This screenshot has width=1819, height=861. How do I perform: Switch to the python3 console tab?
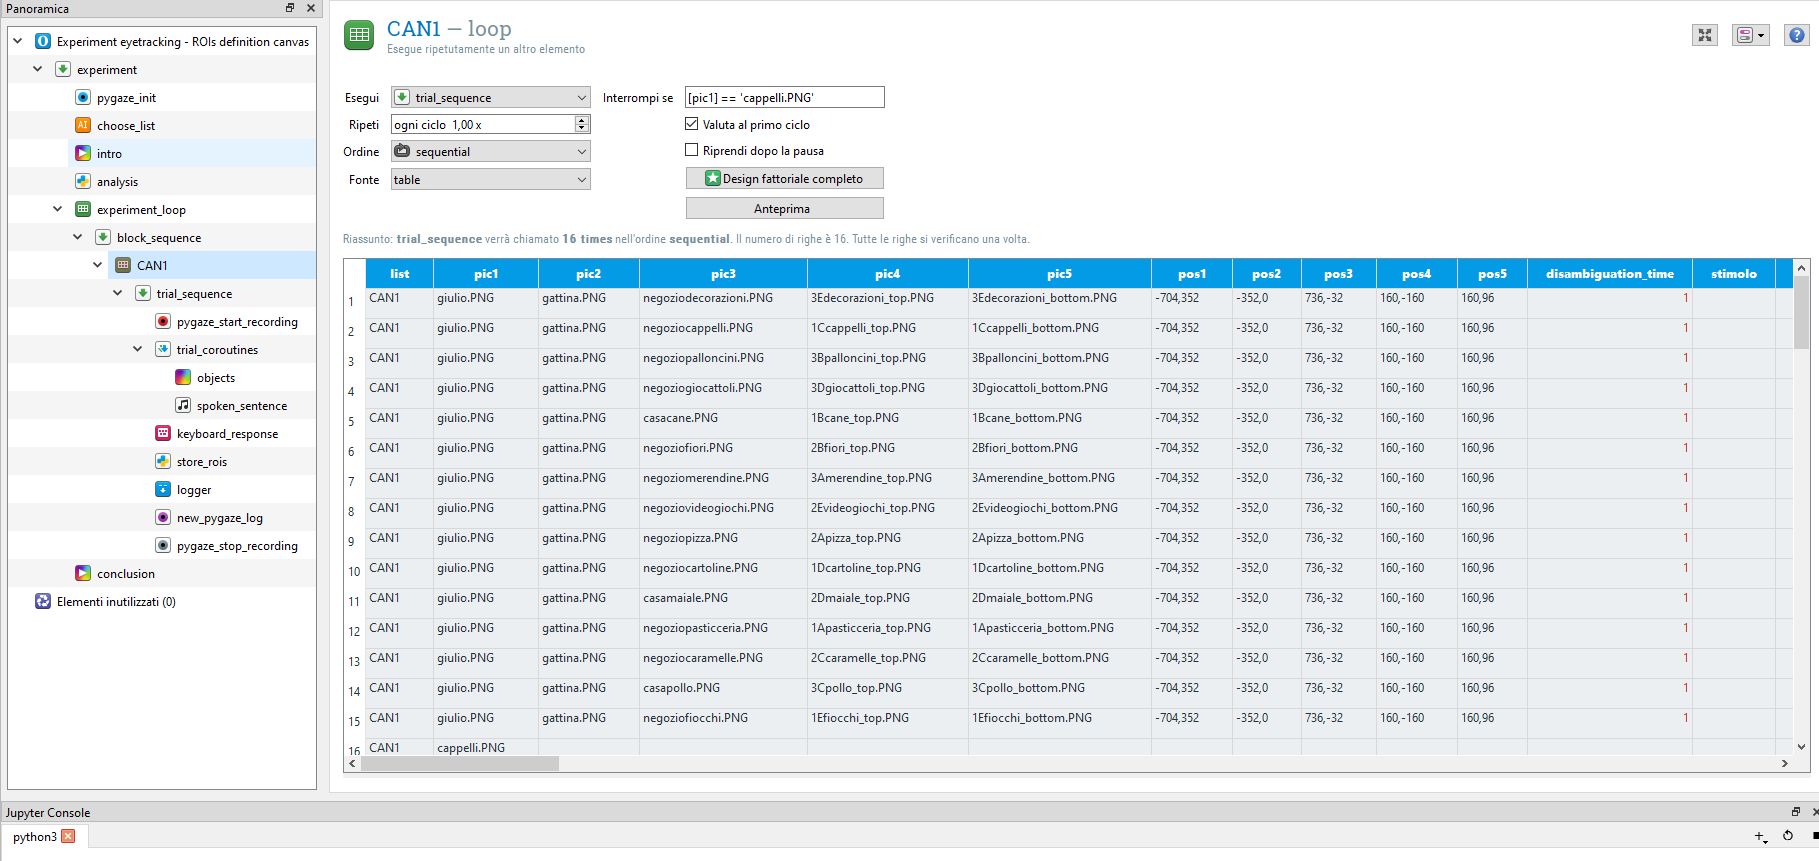point(35,837)
